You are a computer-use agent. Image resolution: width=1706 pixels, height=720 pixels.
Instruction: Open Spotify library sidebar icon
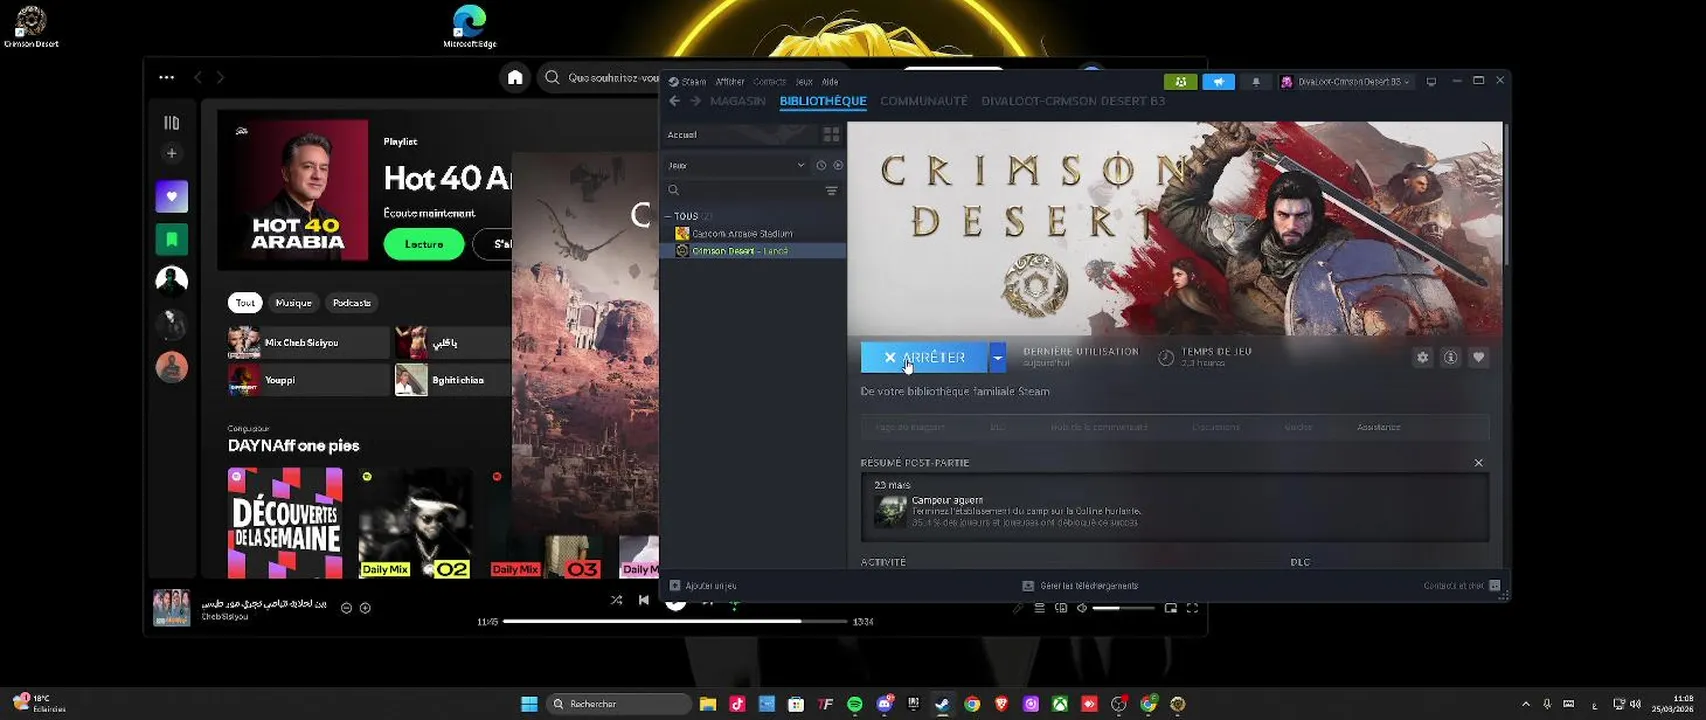(171, 123)
